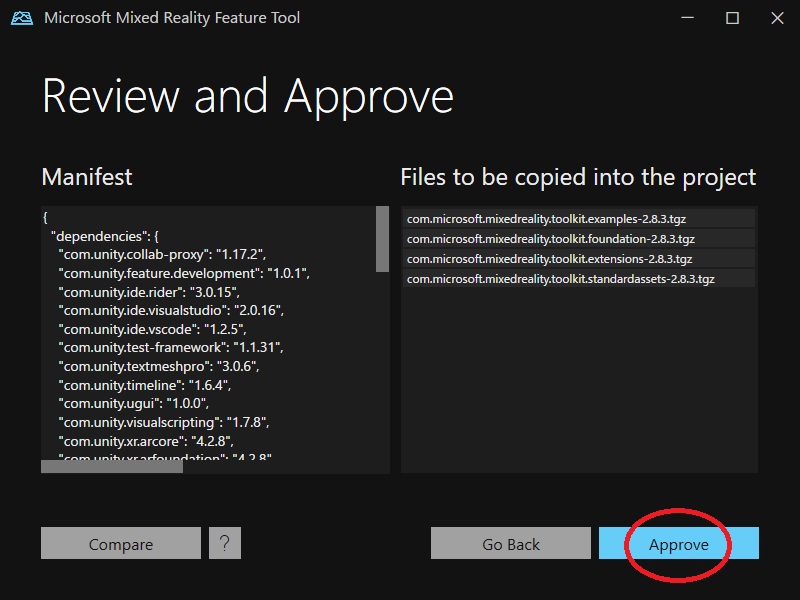Click the Mixed Reality Feature Tool app icon
Viewport: 800px width, 600px height.
[x=22, y=18]
